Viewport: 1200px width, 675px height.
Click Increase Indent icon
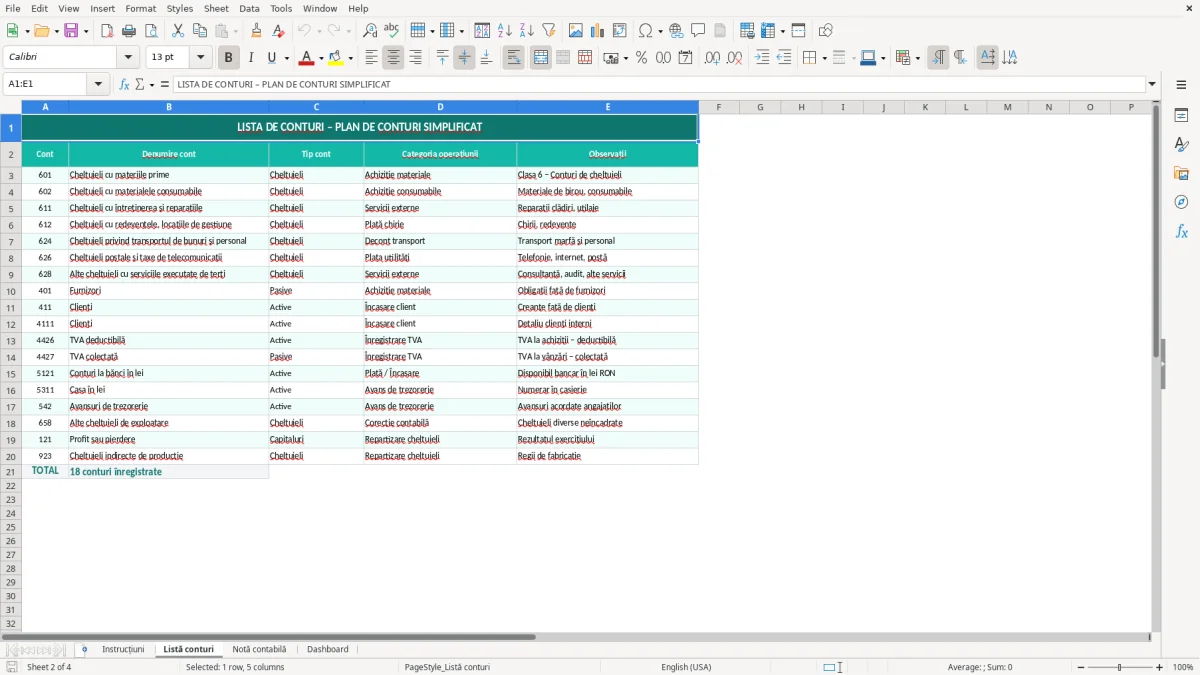point(762,58)
